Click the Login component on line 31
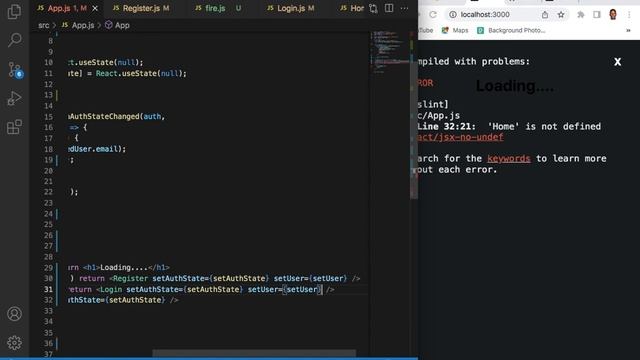Viewport: 640px width, 360px height. point(111,289)
